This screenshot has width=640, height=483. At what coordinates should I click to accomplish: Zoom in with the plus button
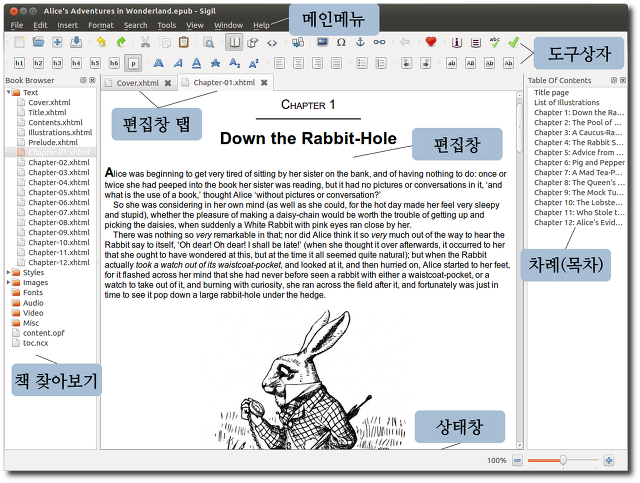pyautogui.click(x=609, y=461)
